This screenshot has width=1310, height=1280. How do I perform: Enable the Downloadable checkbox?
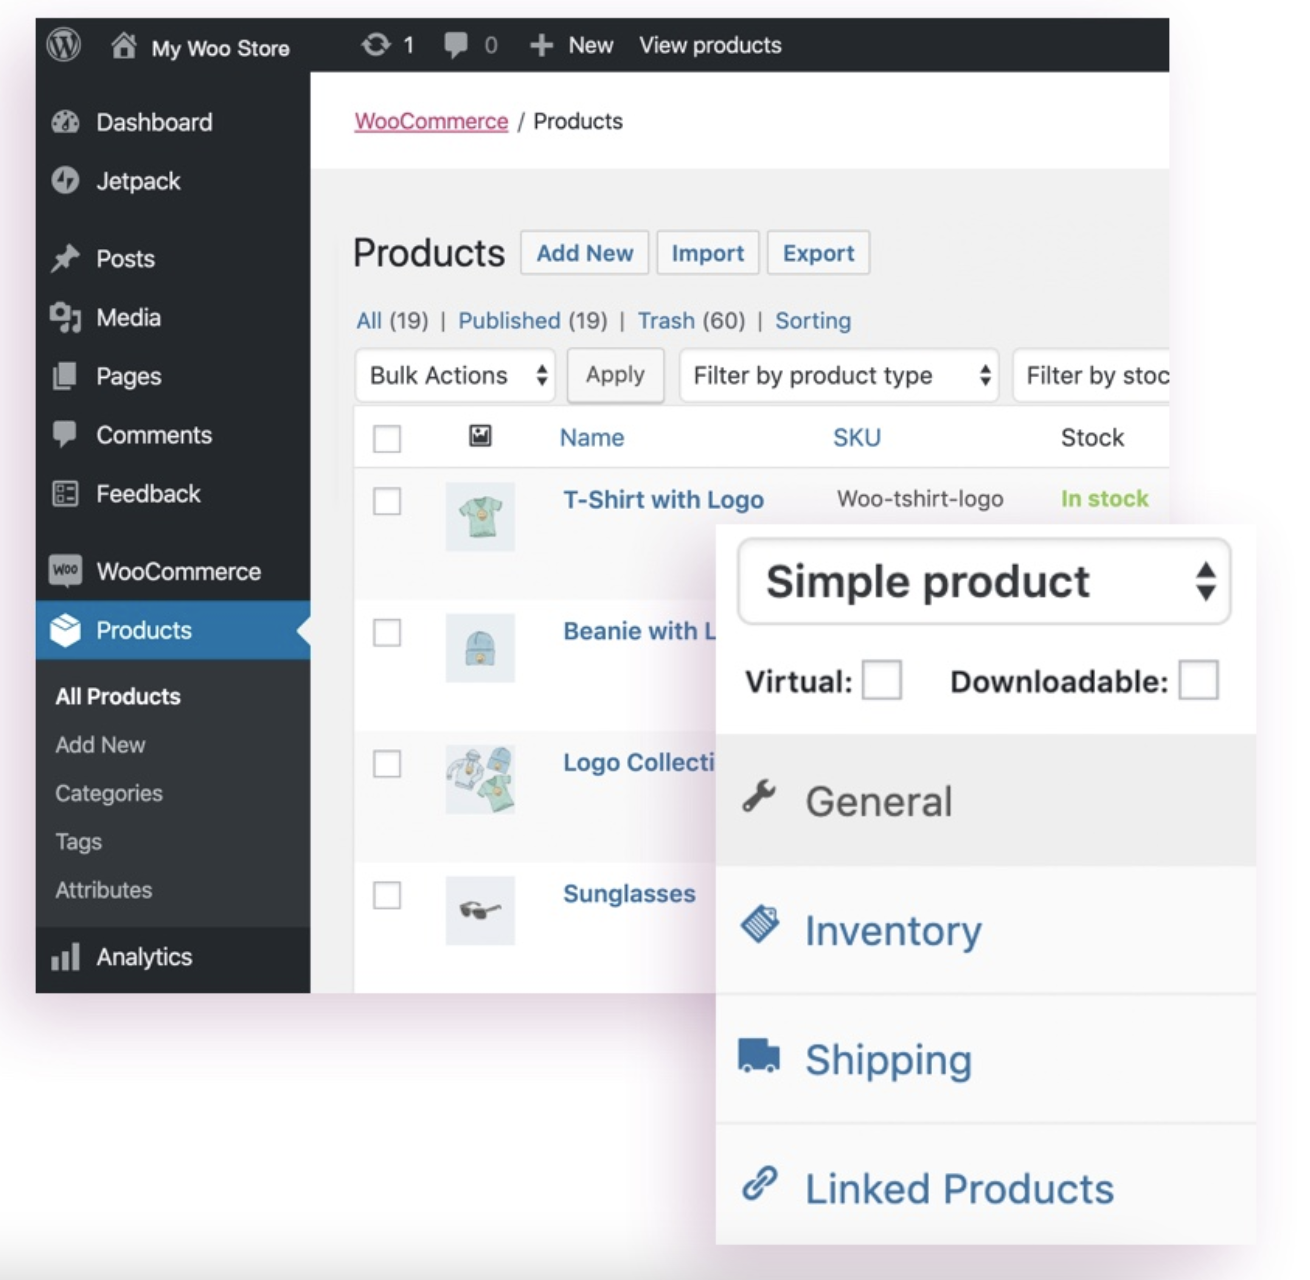click(x=1198, y=680)
